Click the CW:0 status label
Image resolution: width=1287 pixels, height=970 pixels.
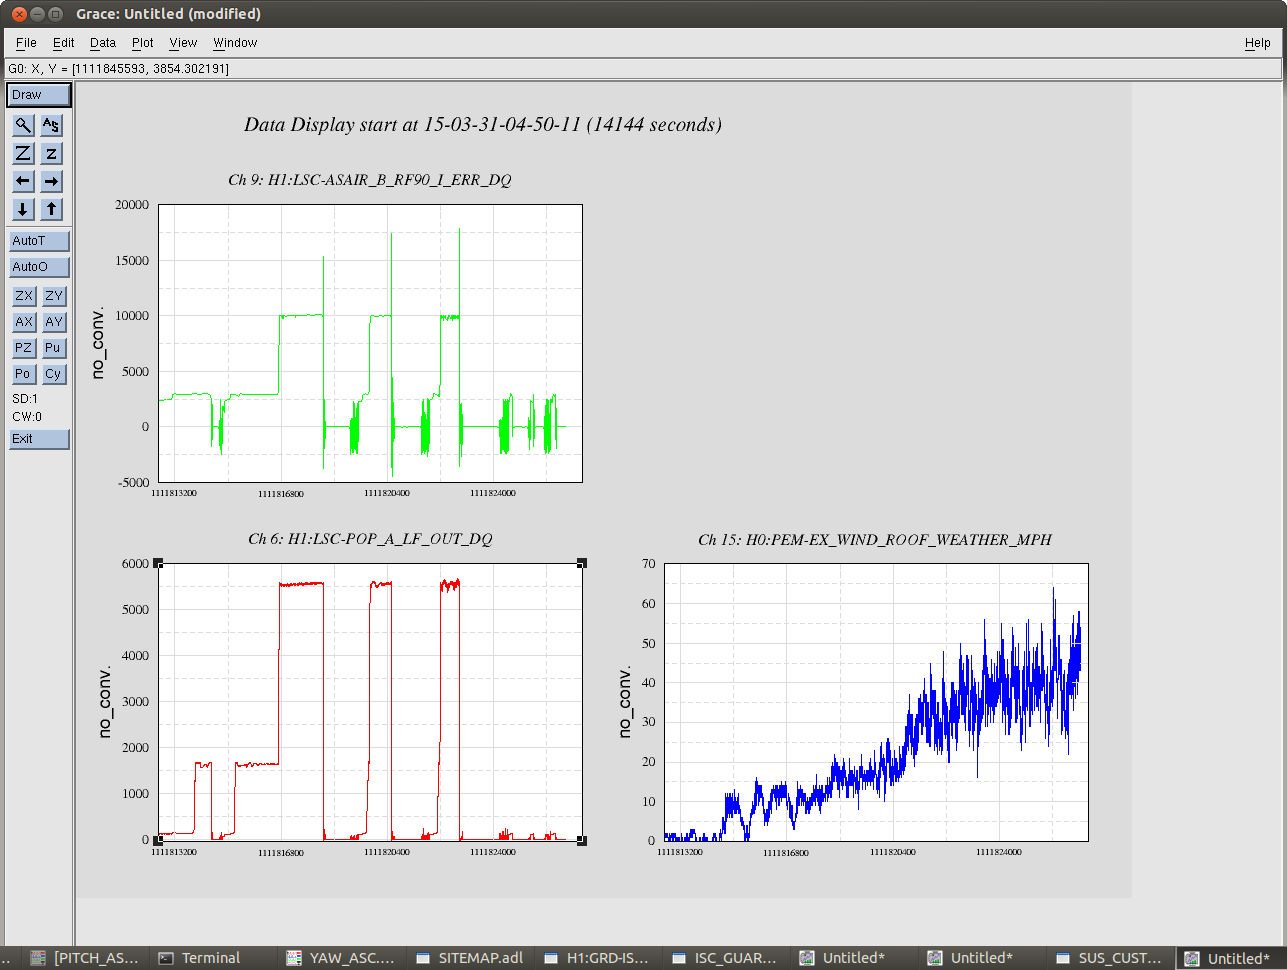point(27,417)
